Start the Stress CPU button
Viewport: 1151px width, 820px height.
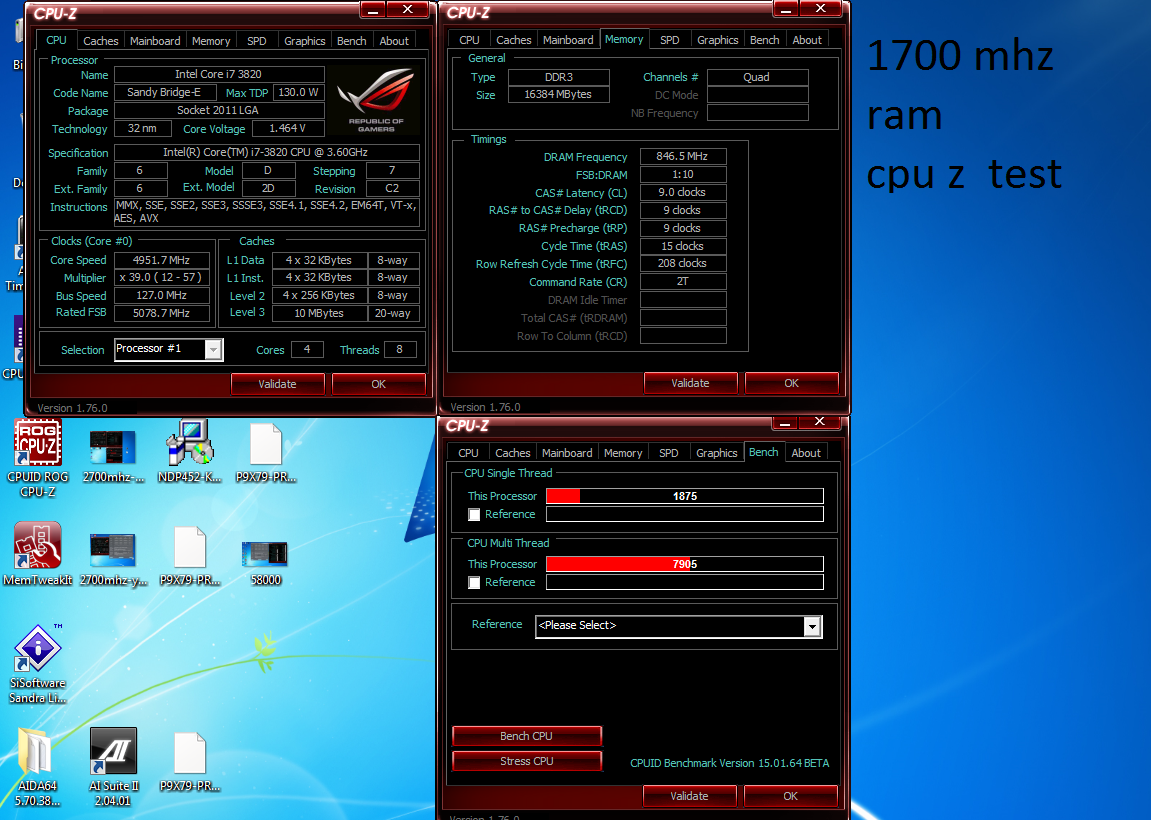(526, 761)
